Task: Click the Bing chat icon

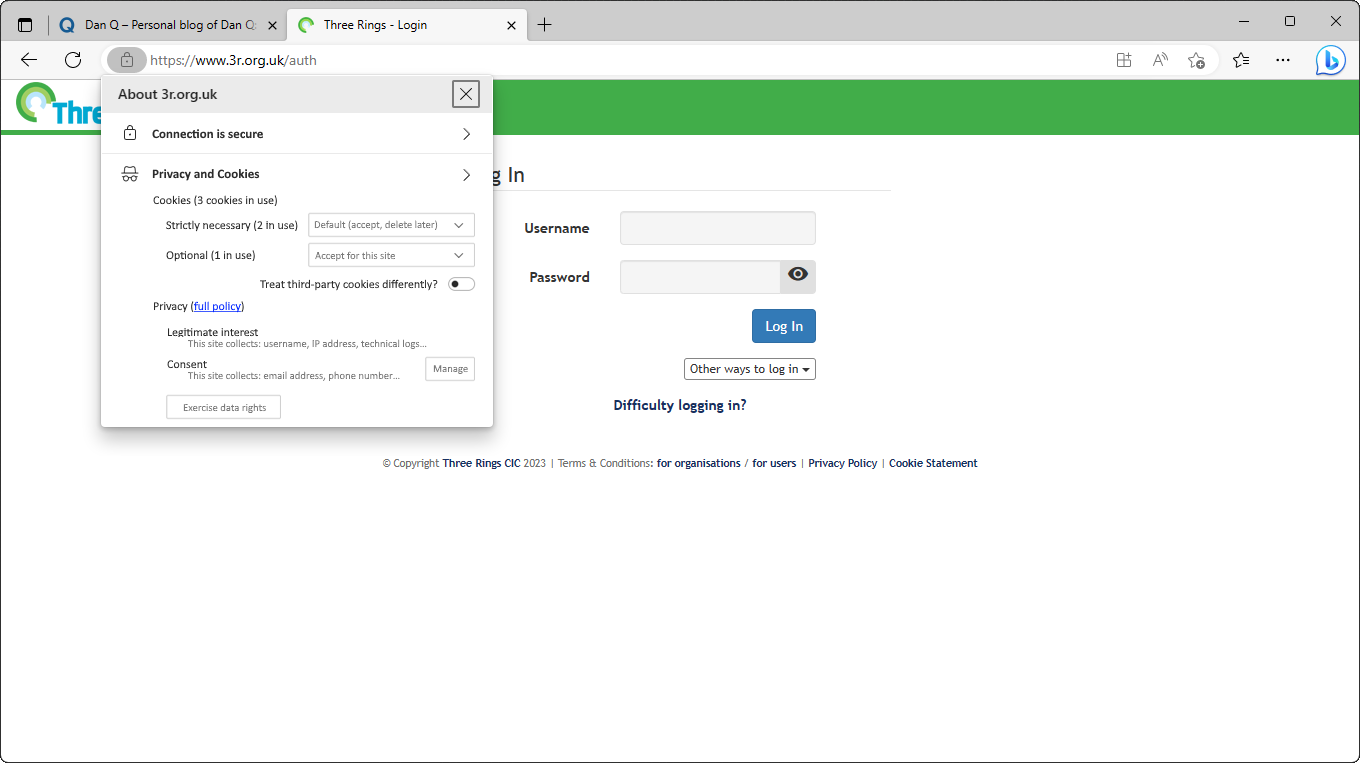Action: pyautogui.click(x=1330, y=60)
